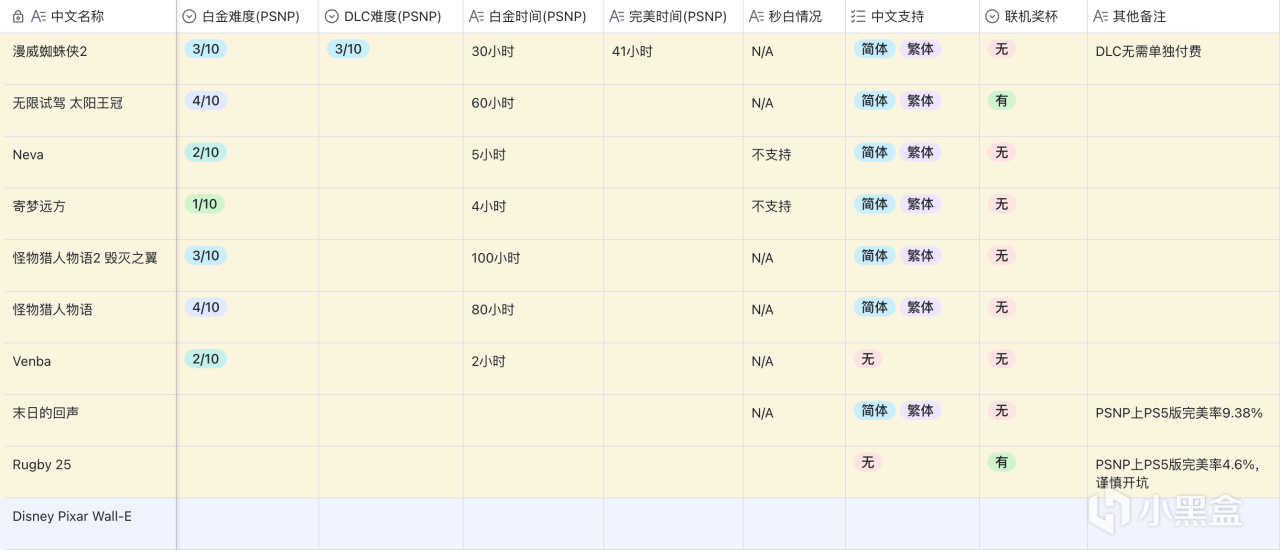Click the select-type icon in 联机奖杯 header

pos(992,17)
